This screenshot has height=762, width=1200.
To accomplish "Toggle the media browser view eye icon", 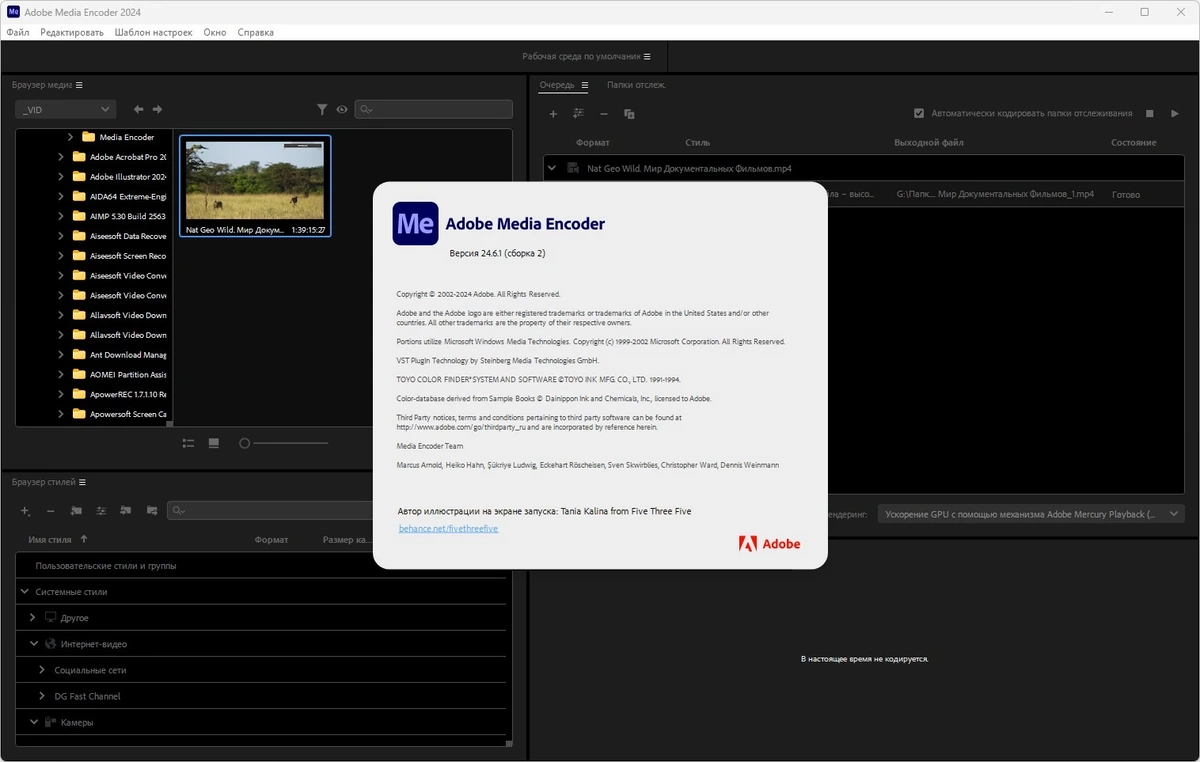I will pyautogui.click(x=342, y=110).
